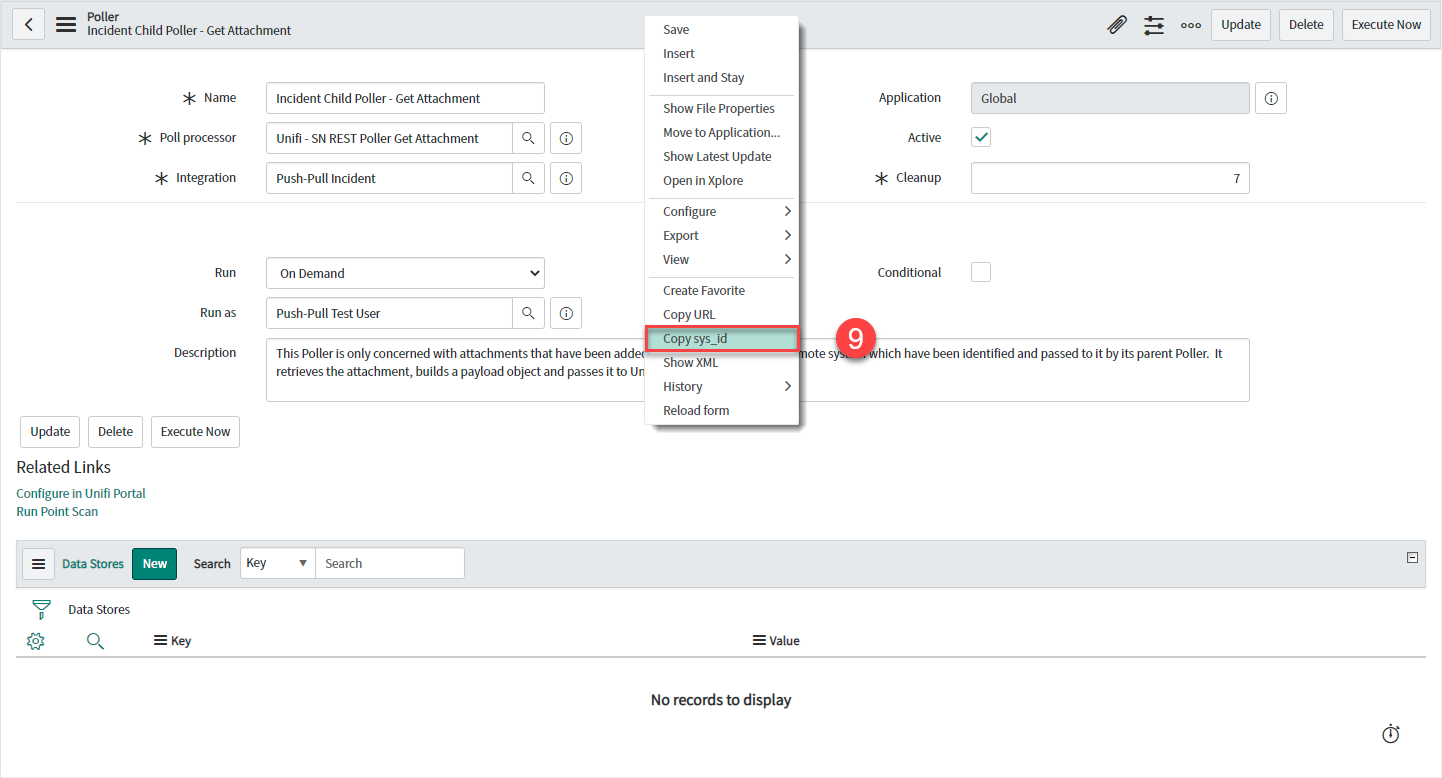This screenshot has height=778, width=1442.
Task: Attach a file using the paperclip icon
Action: click(1116, 24)
